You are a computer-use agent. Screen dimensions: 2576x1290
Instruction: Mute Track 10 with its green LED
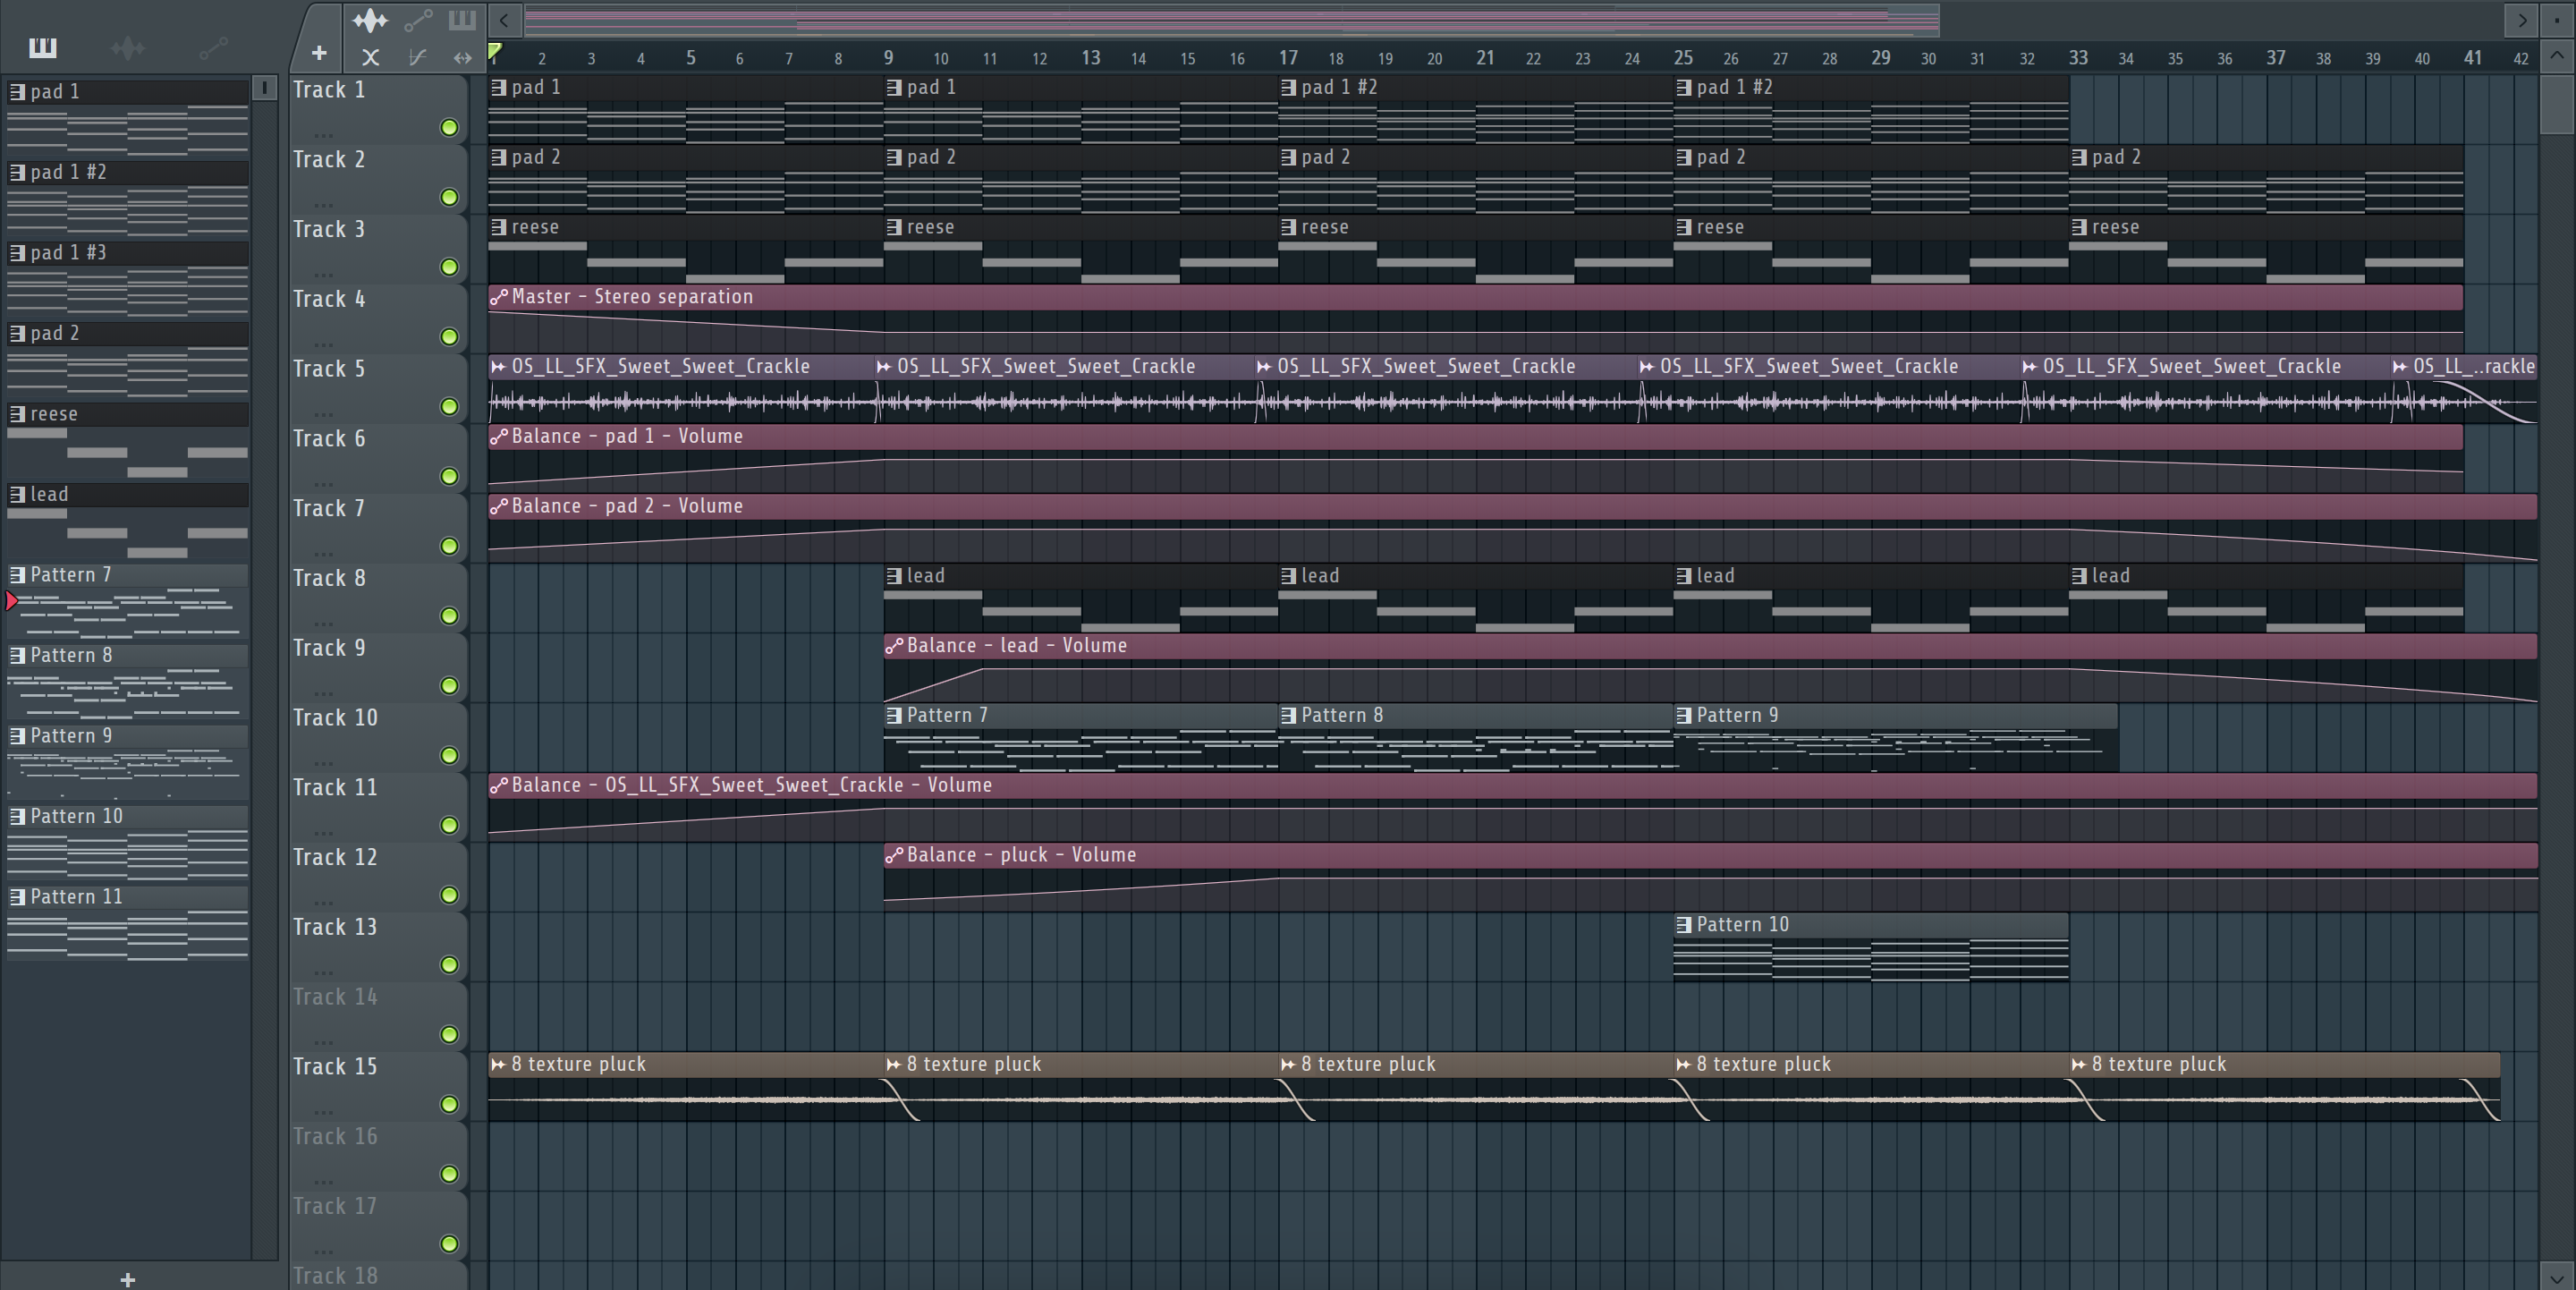[x=449, y=755]
